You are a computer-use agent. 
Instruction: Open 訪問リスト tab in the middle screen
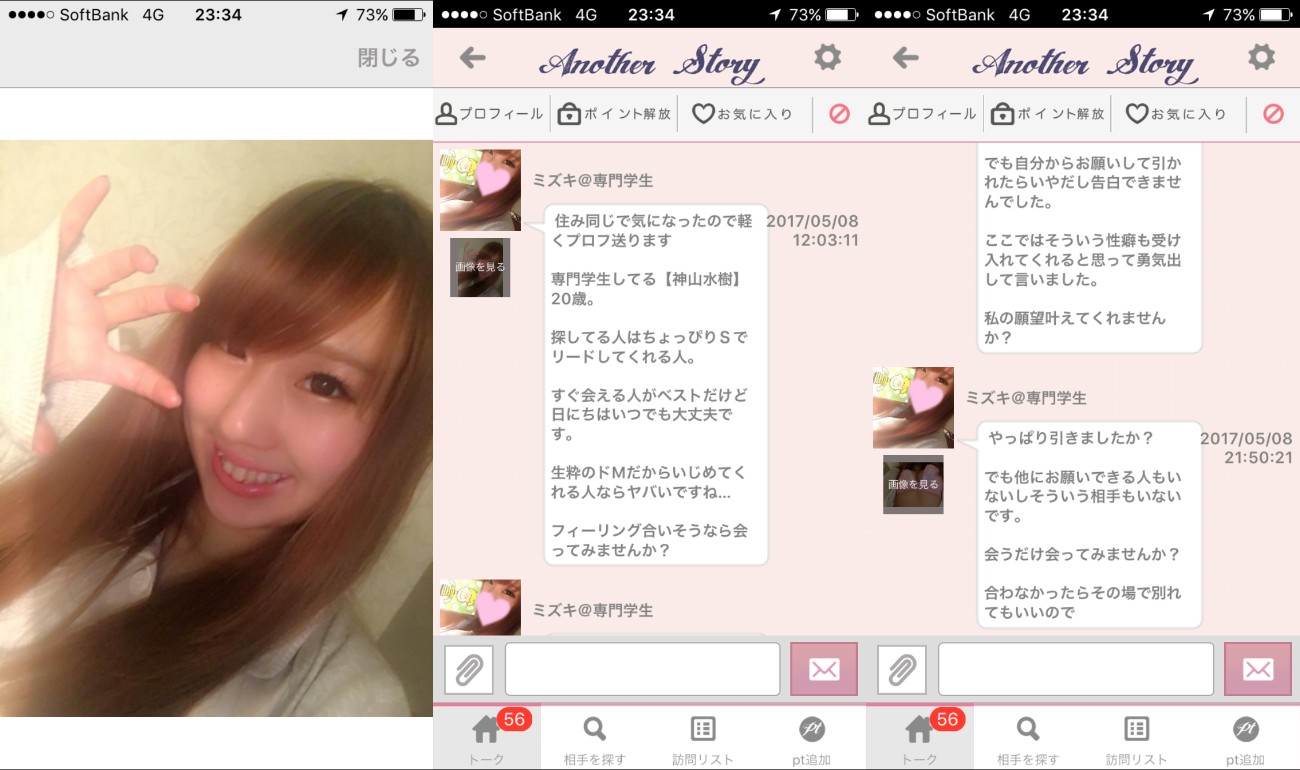click(703, 738)
